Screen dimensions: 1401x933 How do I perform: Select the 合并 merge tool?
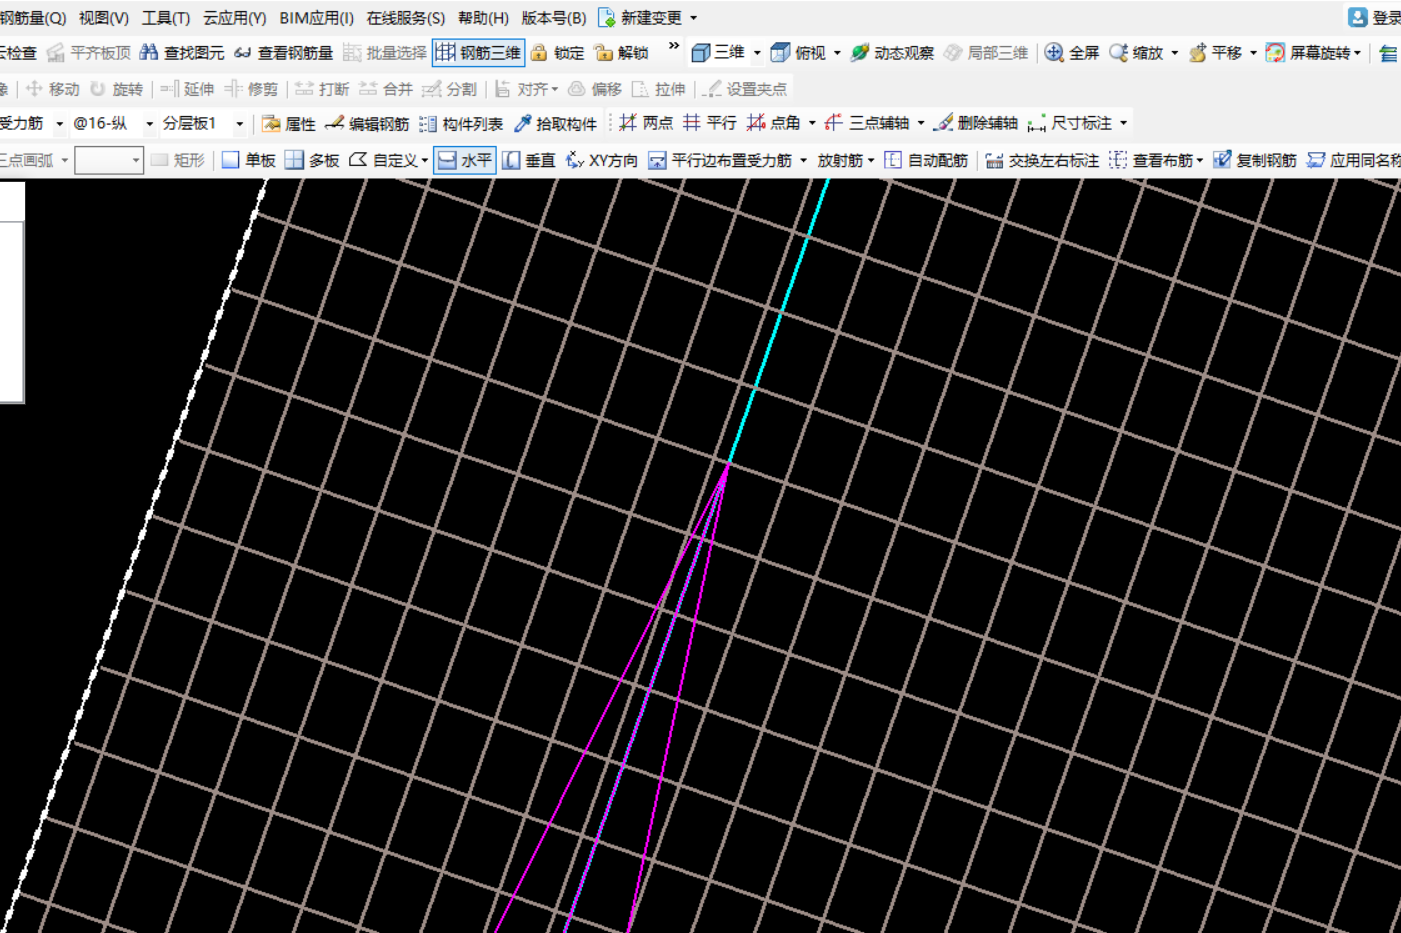click(x=386, y=89)
